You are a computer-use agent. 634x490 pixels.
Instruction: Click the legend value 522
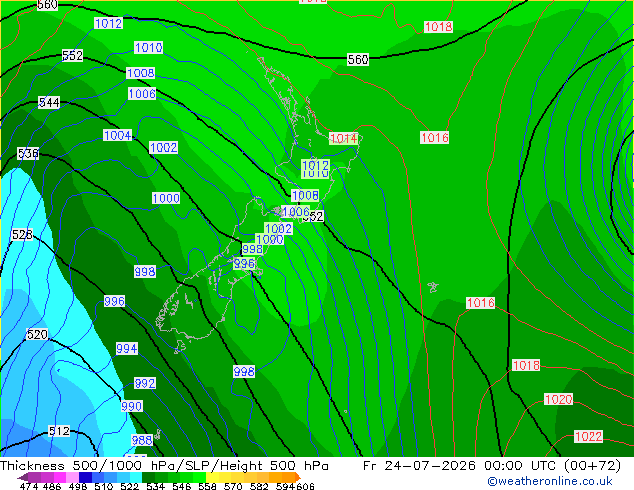129,486
